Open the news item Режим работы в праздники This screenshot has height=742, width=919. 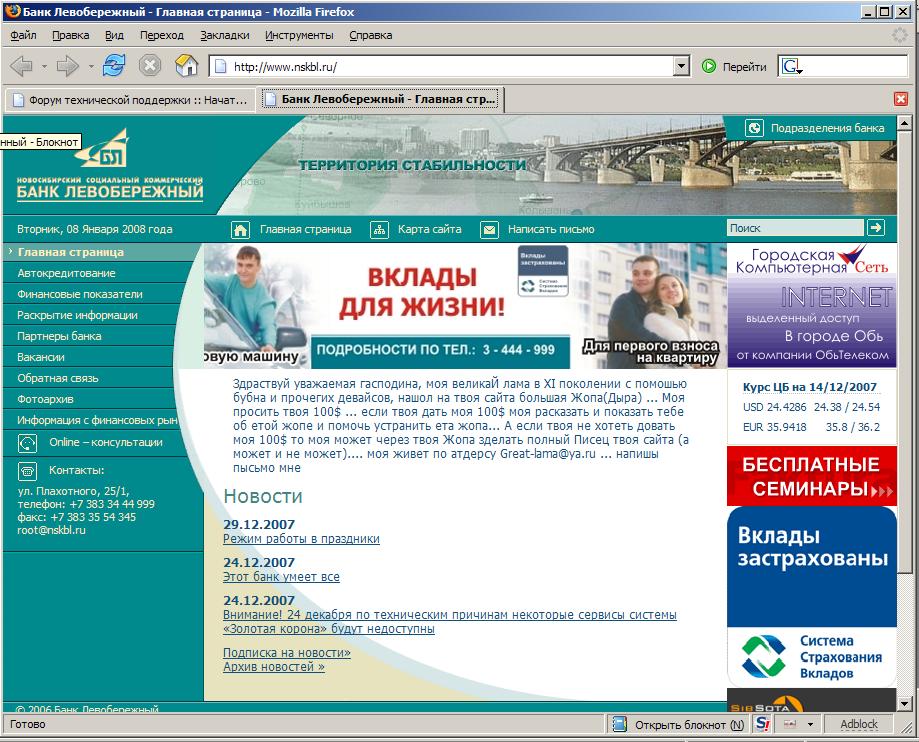(301, 539)
